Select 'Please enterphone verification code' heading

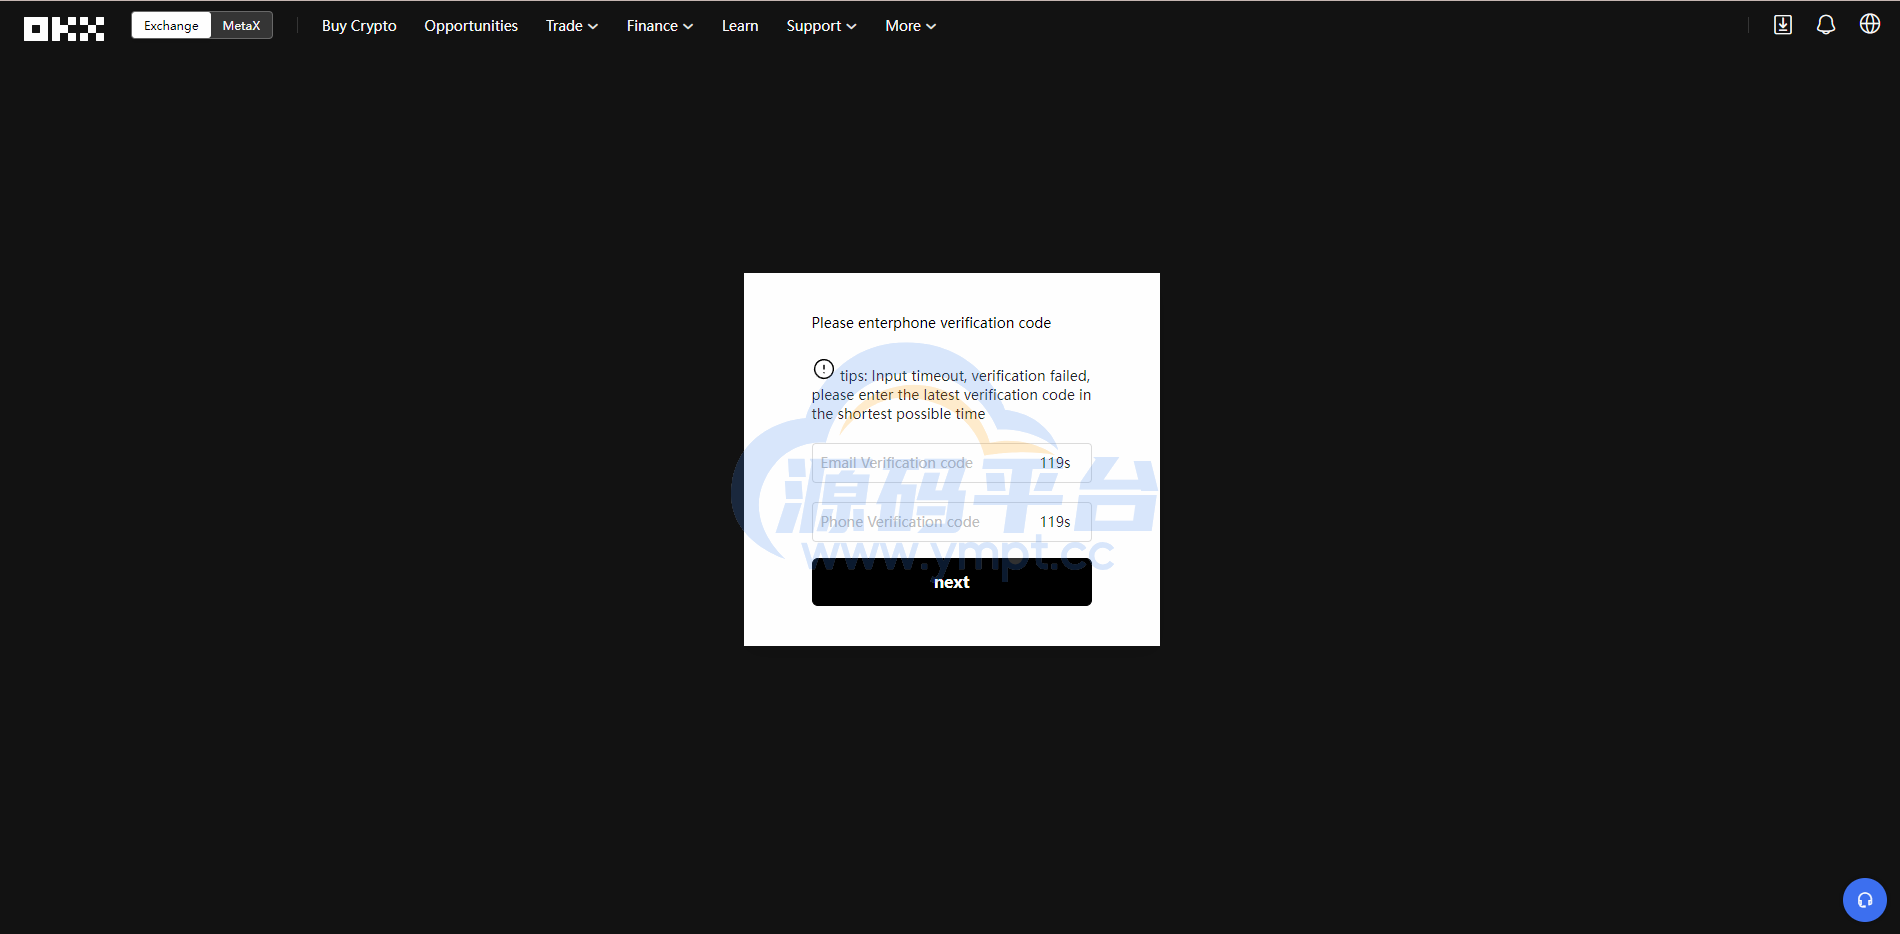pos(931,323)
